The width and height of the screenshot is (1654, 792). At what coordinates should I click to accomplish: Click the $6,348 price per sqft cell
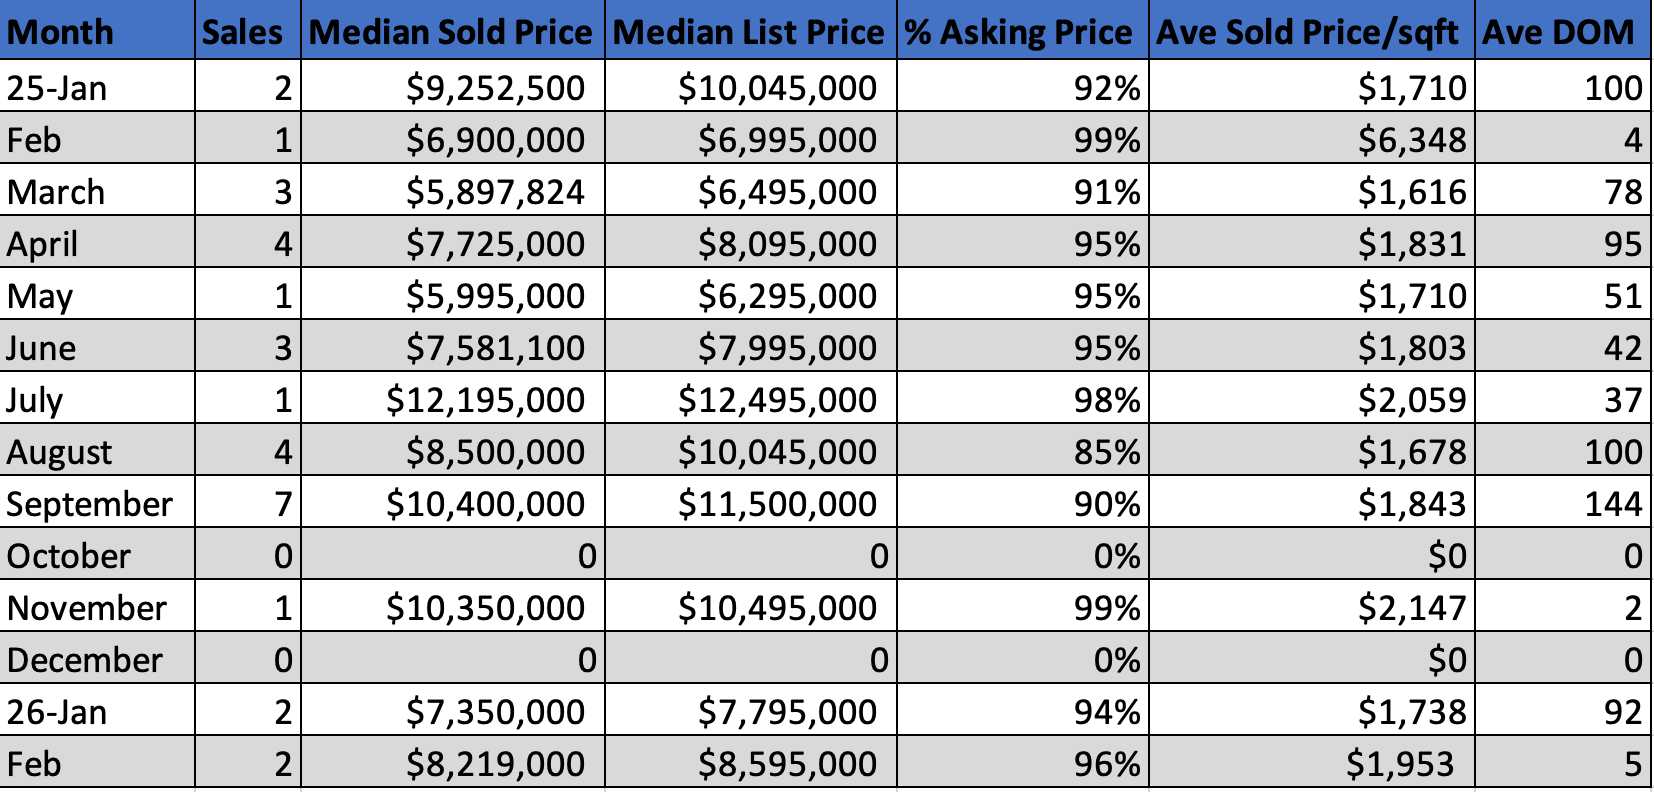(x=1412, y=140)
